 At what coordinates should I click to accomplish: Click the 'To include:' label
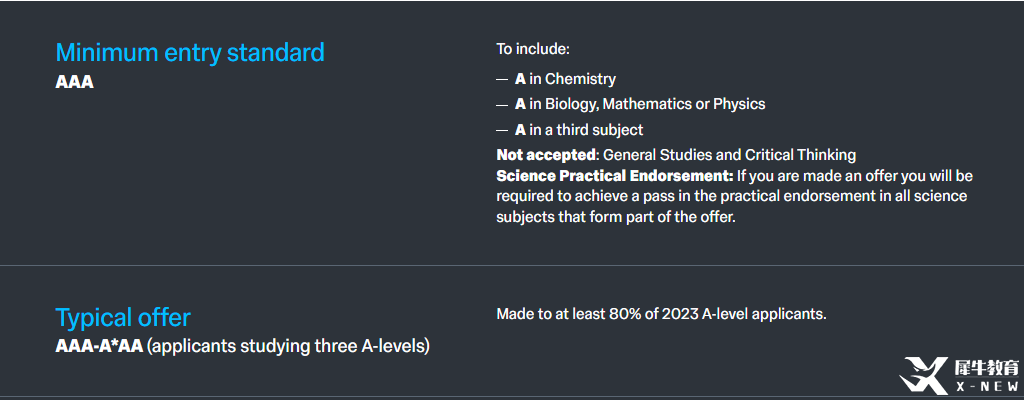534,49
